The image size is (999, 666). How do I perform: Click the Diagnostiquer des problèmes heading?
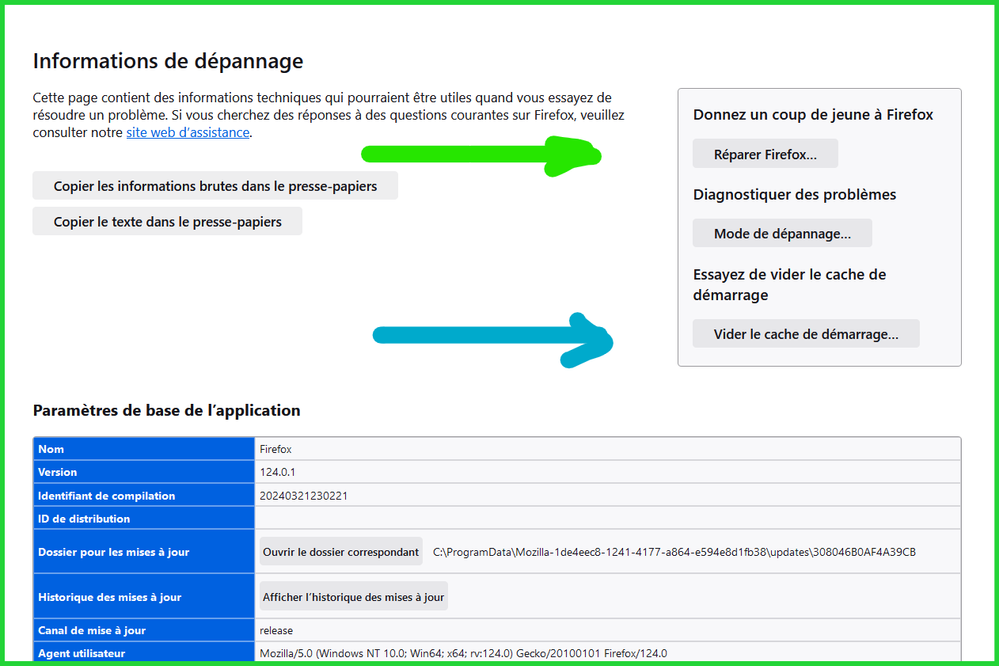click(x=794, y=194)
